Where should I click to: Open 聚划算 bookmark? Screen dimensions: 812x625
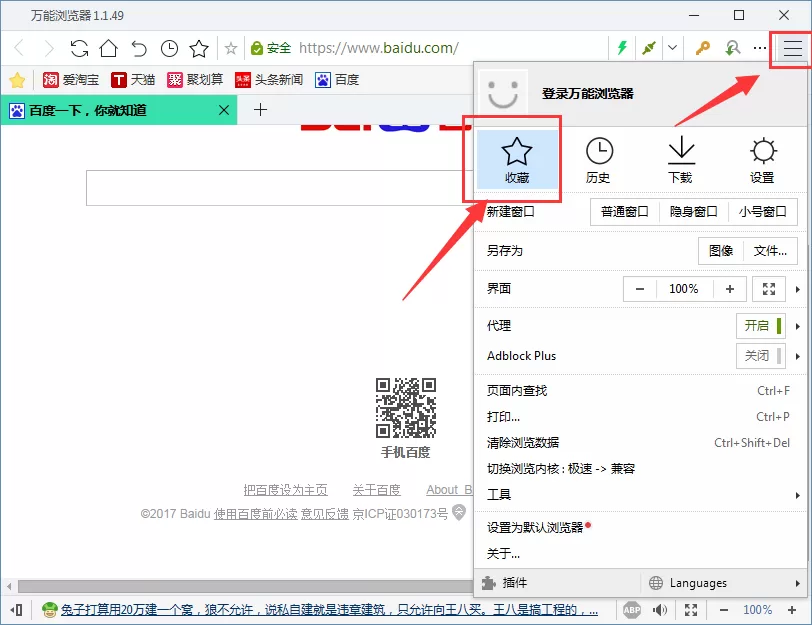point(195,80)
